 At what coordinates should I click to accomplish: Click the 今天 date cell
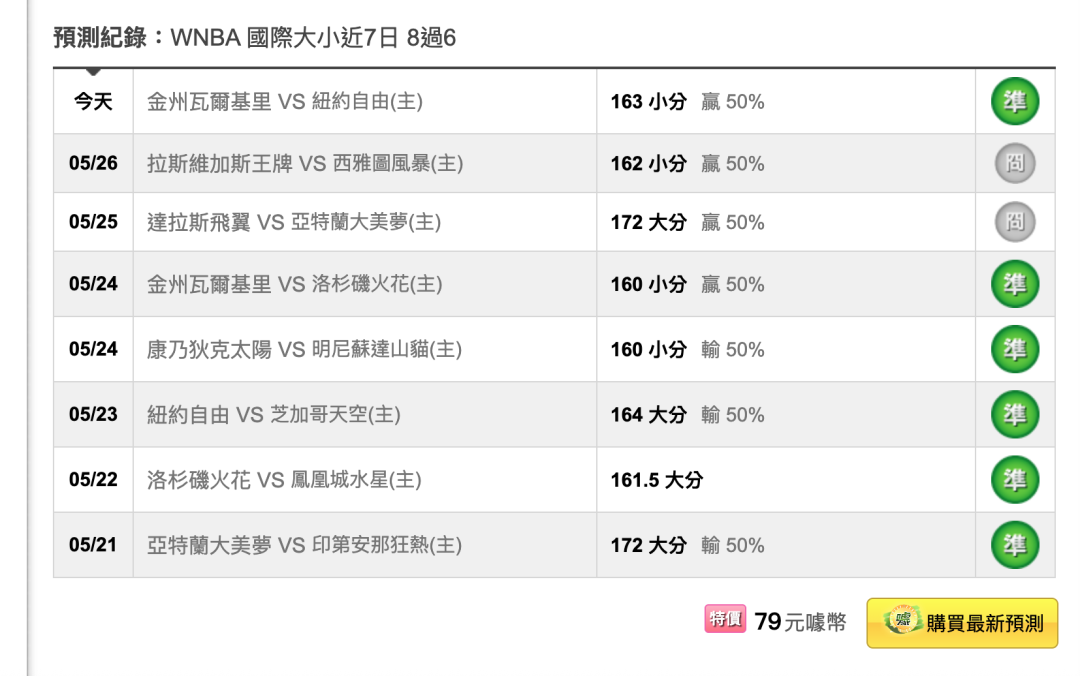[x=93, y=102]
